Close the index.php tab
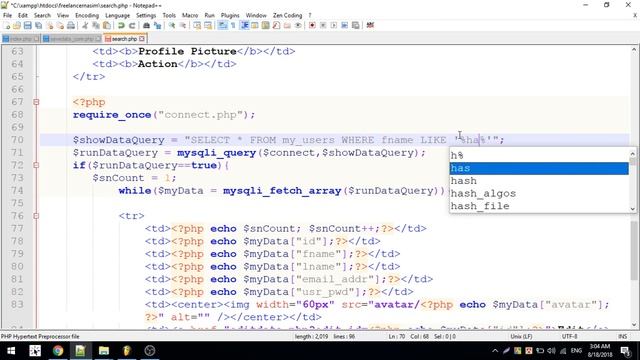The width and height of the screenshot is (640, 360). click(36, 39)
